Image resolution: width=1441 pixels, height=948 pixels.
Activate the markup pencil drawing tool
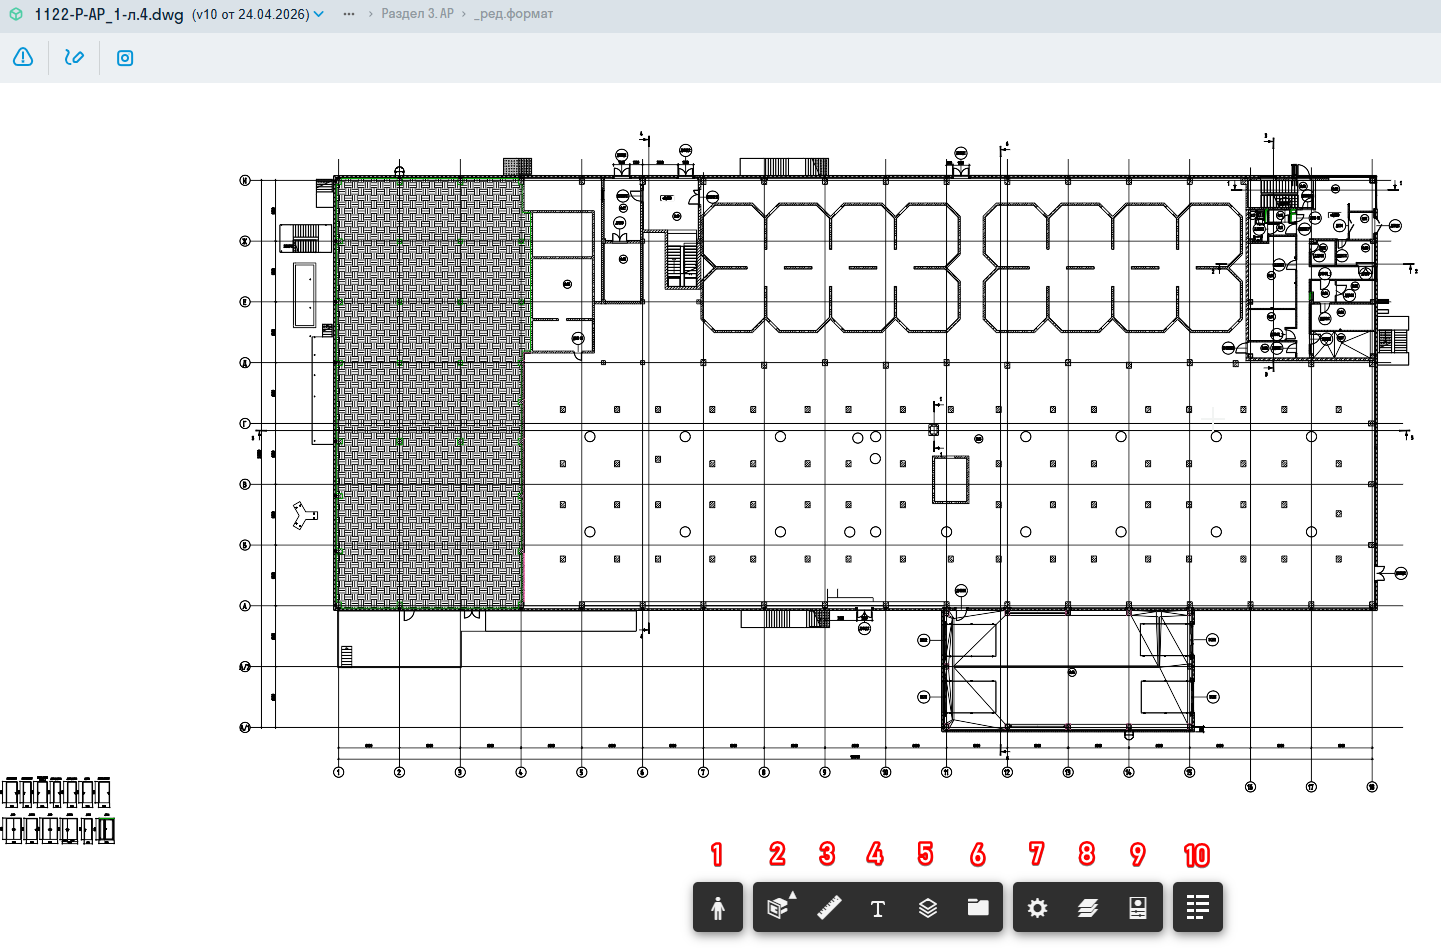click(x=74, y=57)
